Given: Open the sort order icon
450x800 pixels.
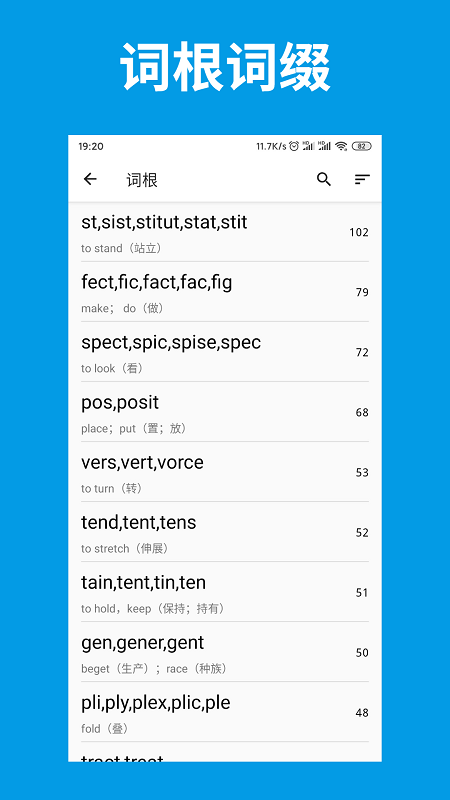Looking at the screenshot, I should [362, 179].
